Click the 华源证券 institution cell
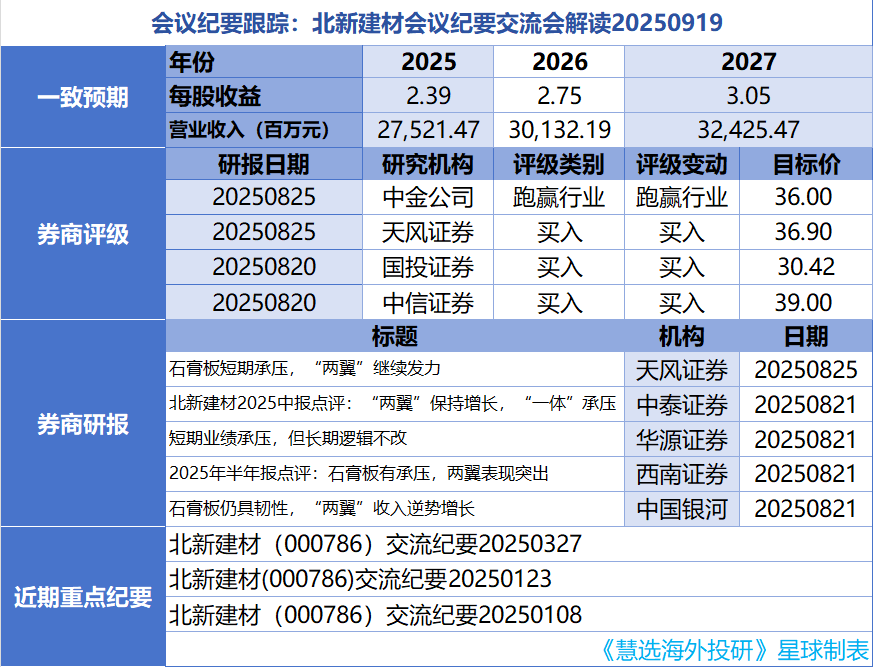873x667 pixels. coord(682,439)
